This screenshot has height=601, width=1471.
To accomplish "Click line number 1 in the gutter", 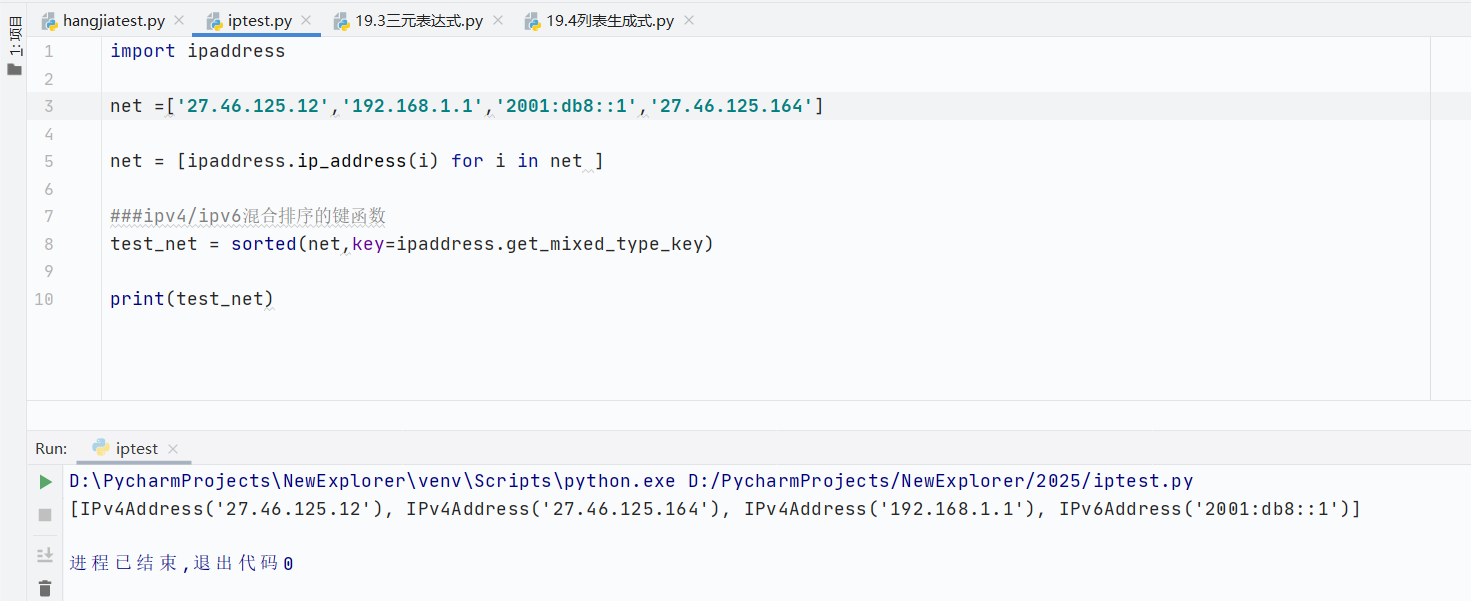I will pos(49,51).
